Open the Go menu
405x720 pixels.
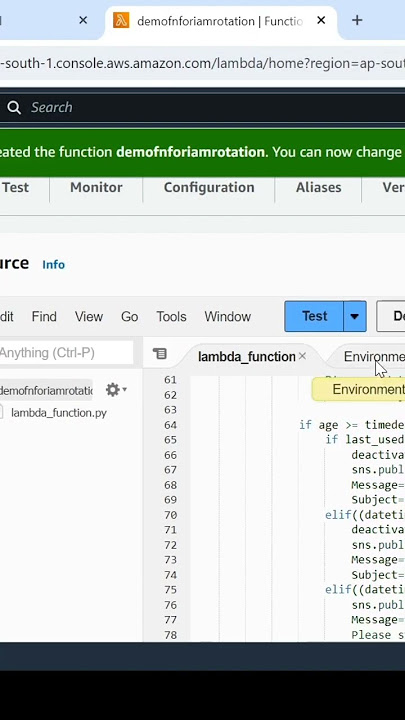click(129, 316)
